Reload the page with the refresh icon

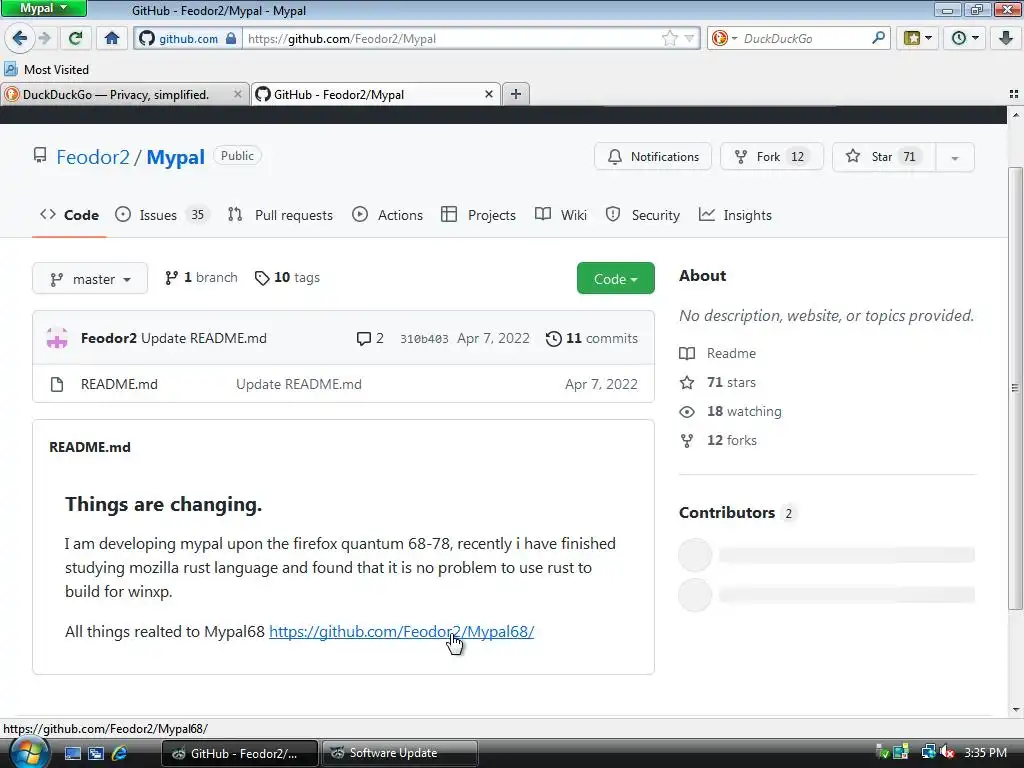point(75,38)
